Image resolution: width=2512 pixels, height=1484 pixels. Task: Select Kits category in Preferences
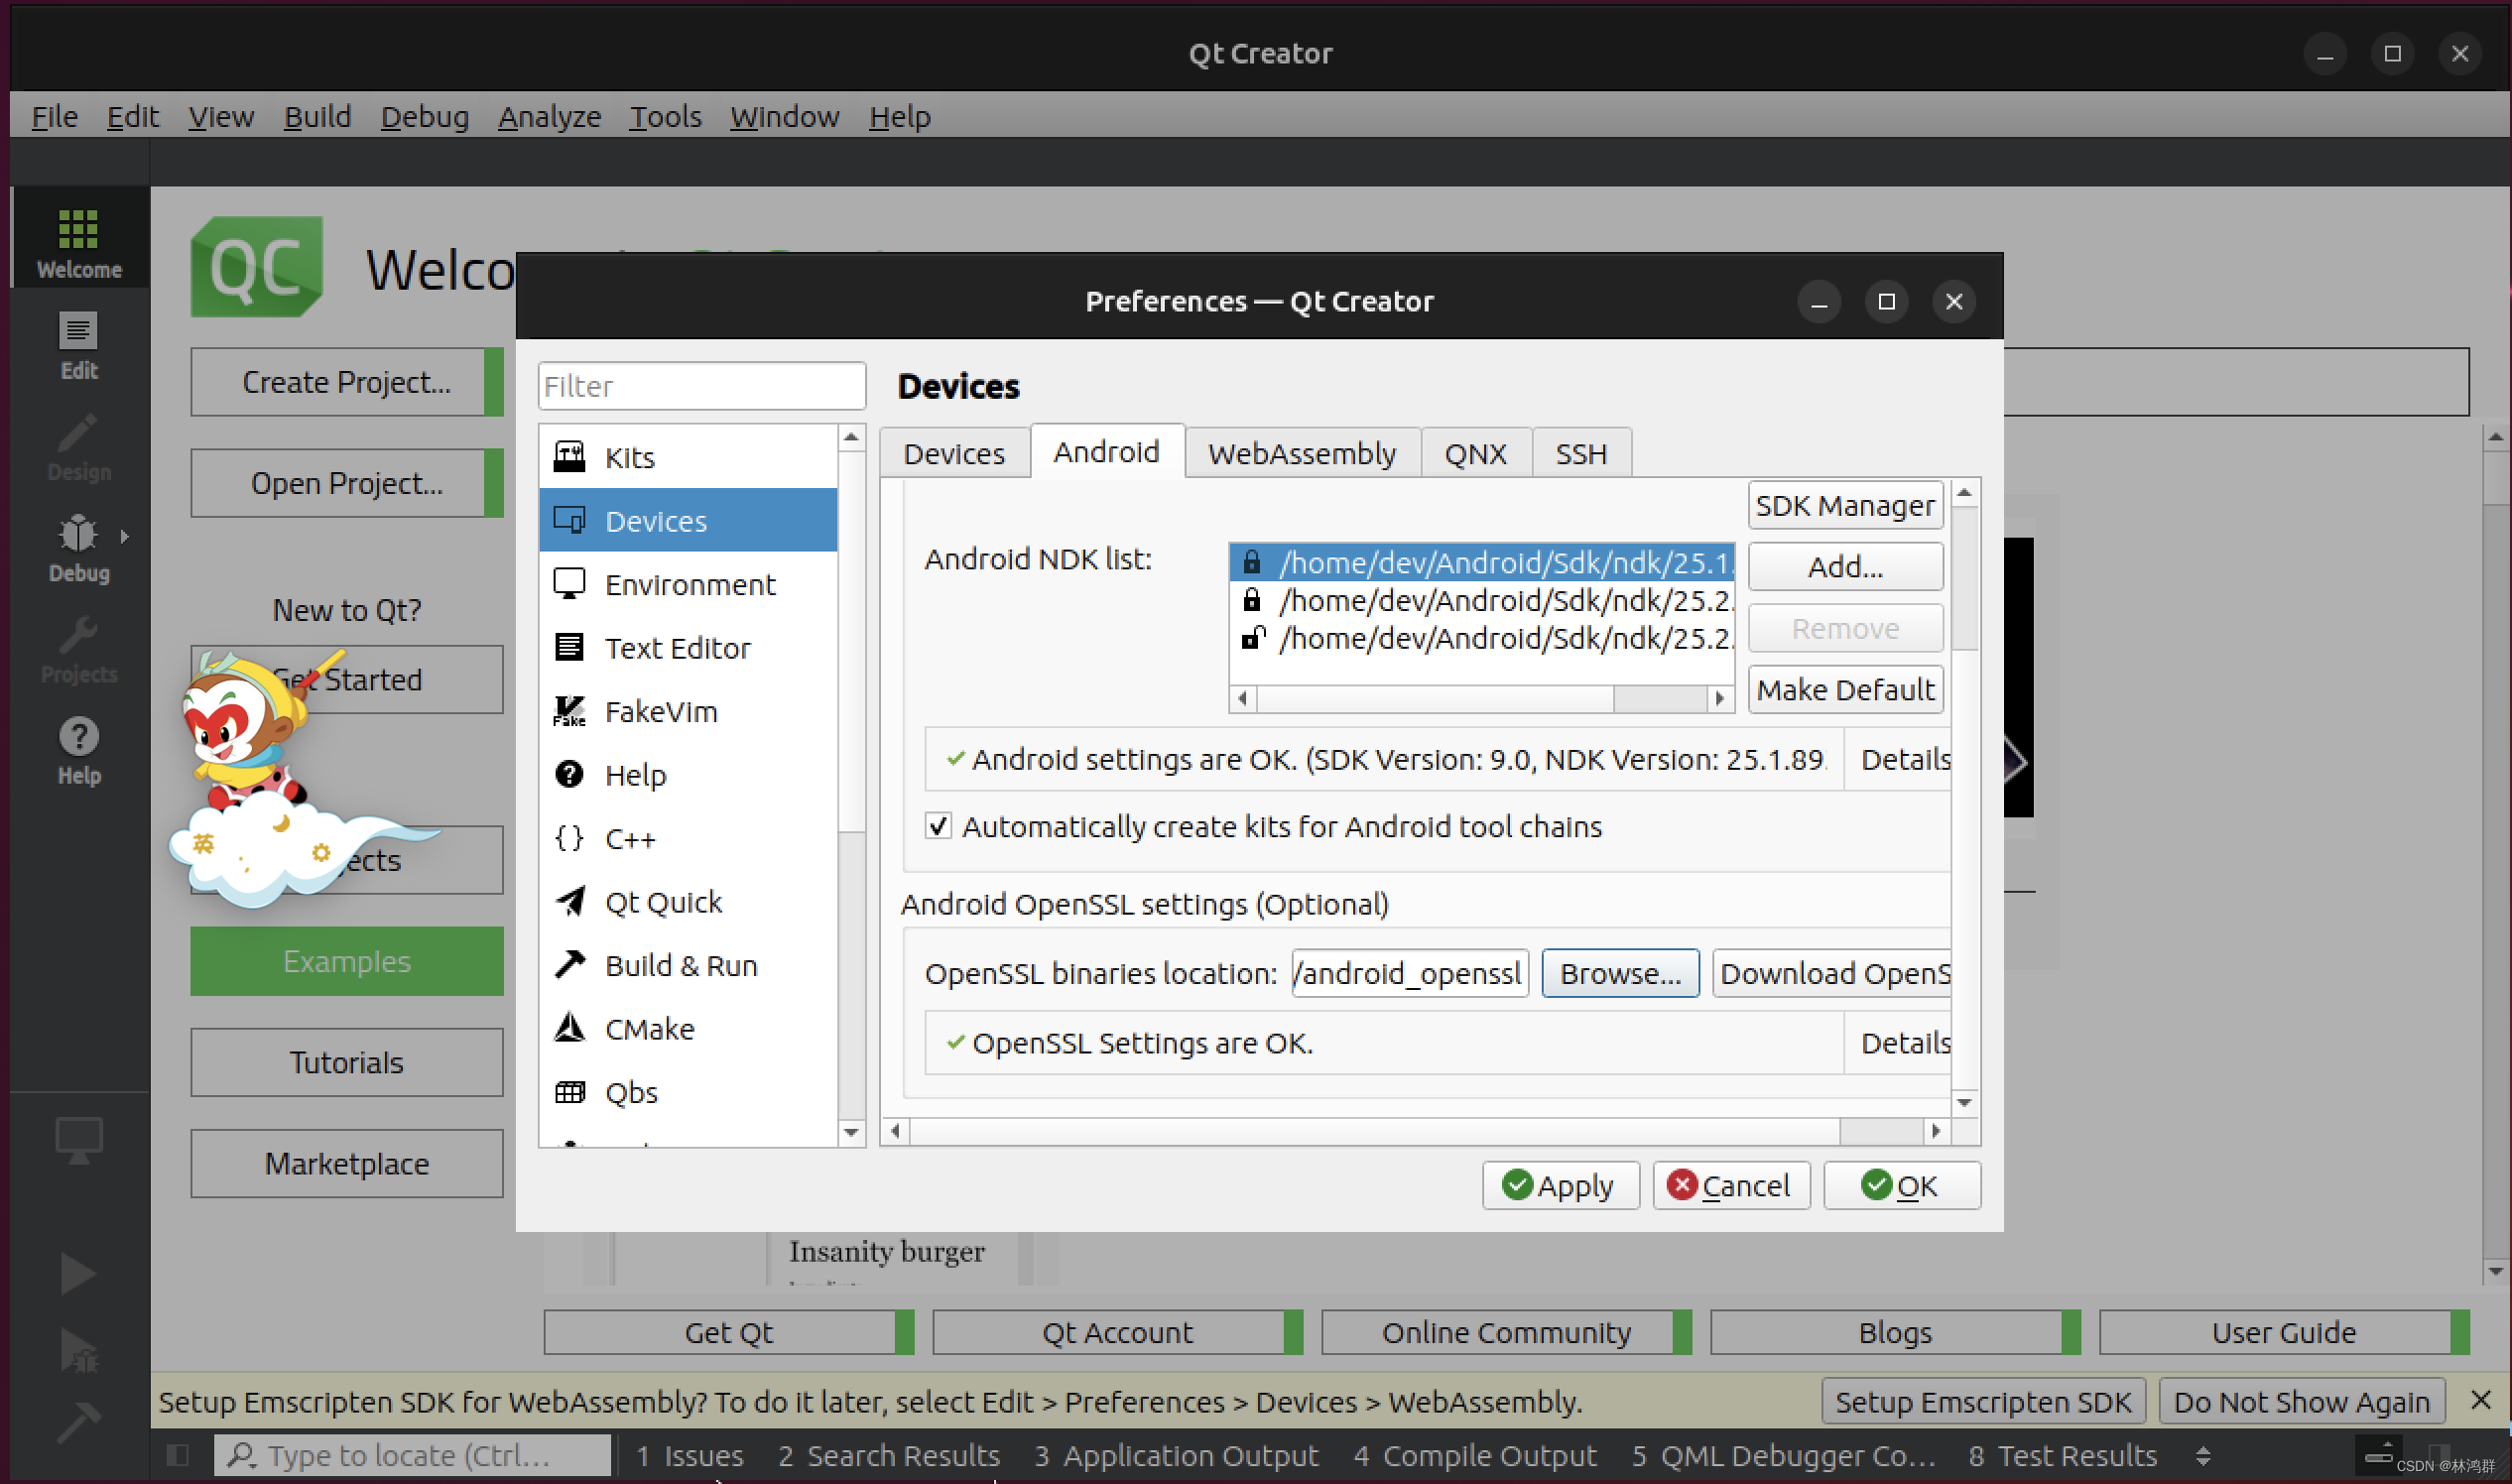coord(688,457)
